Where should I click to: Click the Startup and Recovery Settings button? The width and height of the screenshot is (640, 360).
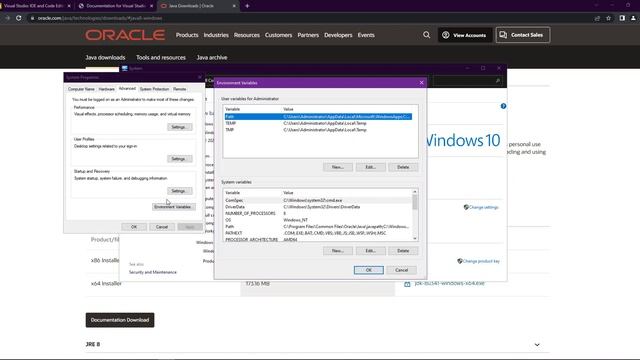coord(179,191)
